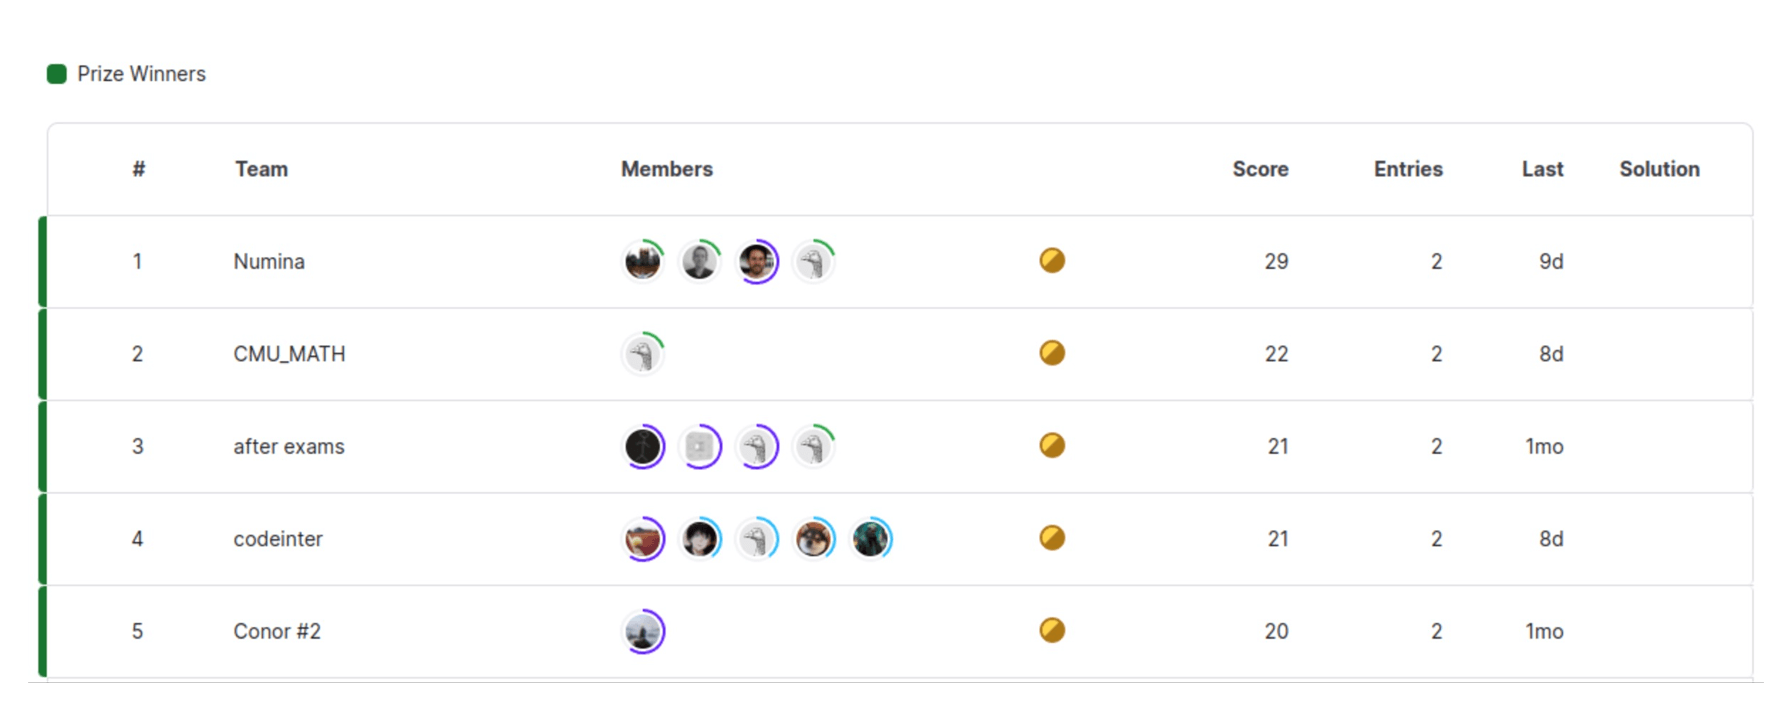Viewport: 1792px width, 720px height.
Task: Open the CMU_MATH team link
Action: point(289,354)
